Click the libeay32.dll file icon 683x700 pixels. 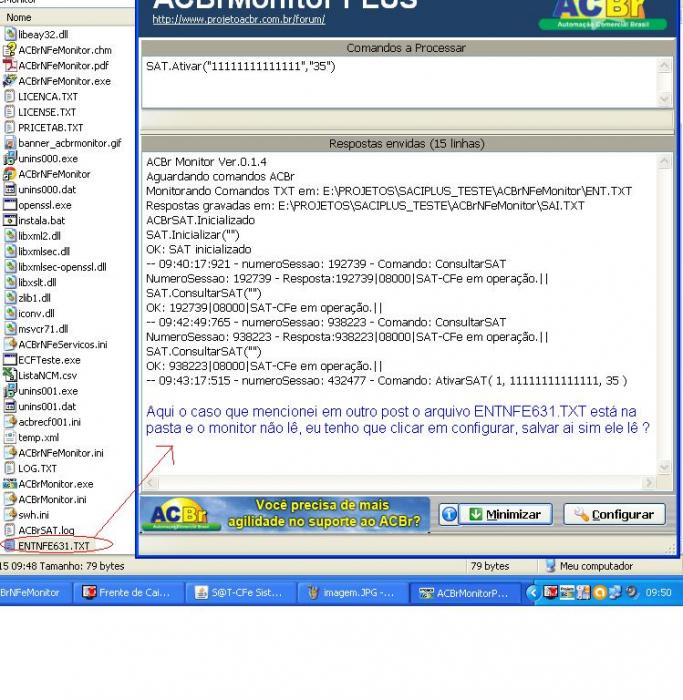[10, 35]
